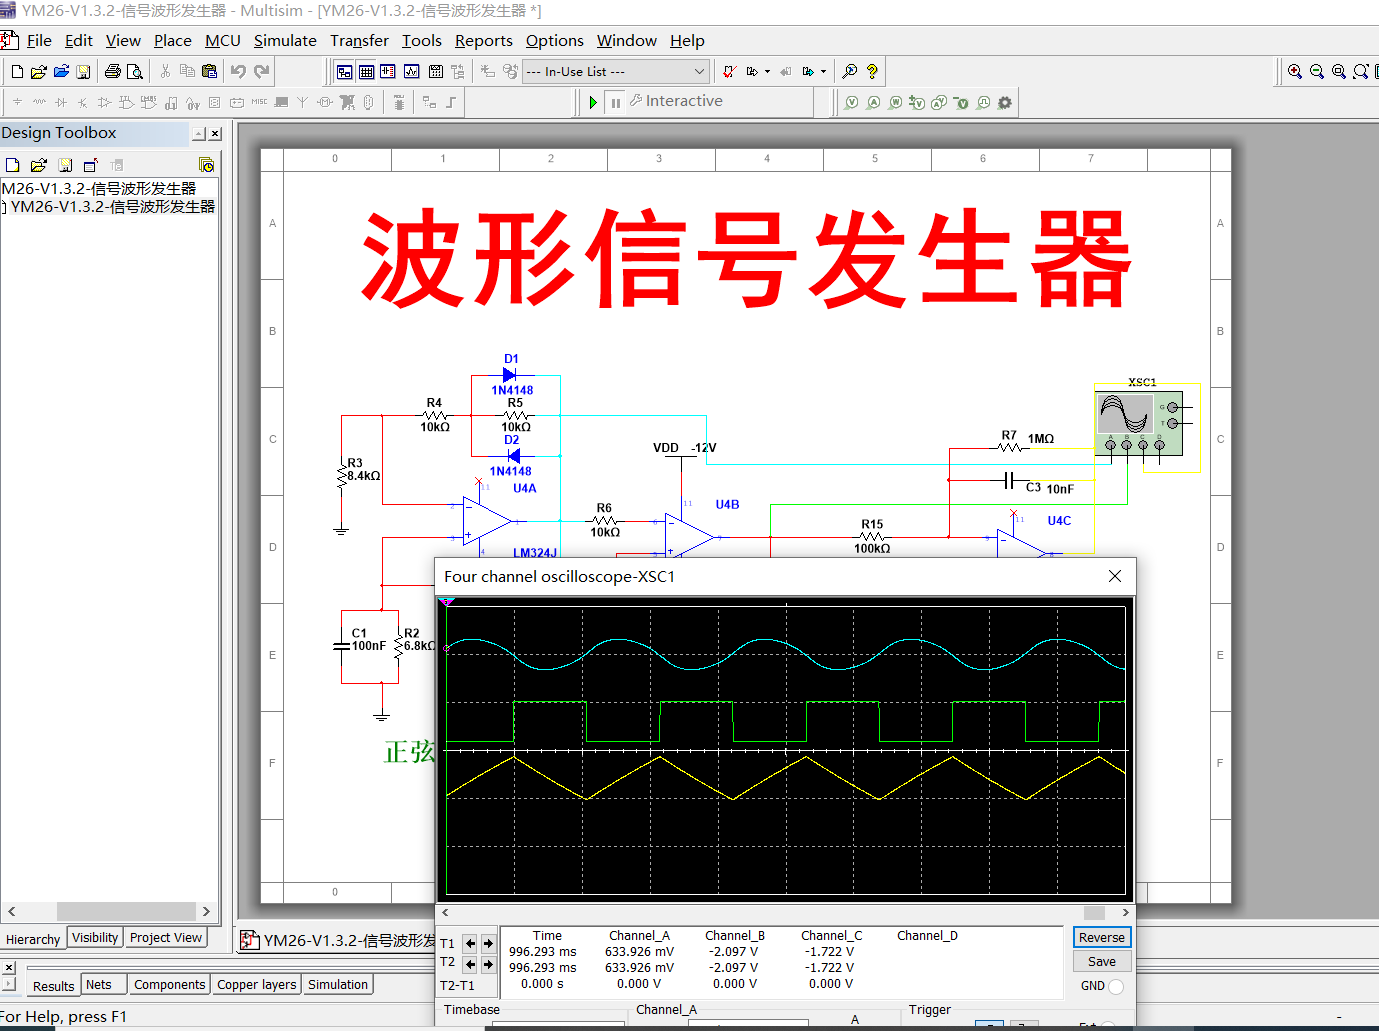Image resolution: width=1379 pixels, height=1031 pixels.
Task: Click the Print schematic icon
Action: pyautogui.click(x=113, y=71)
